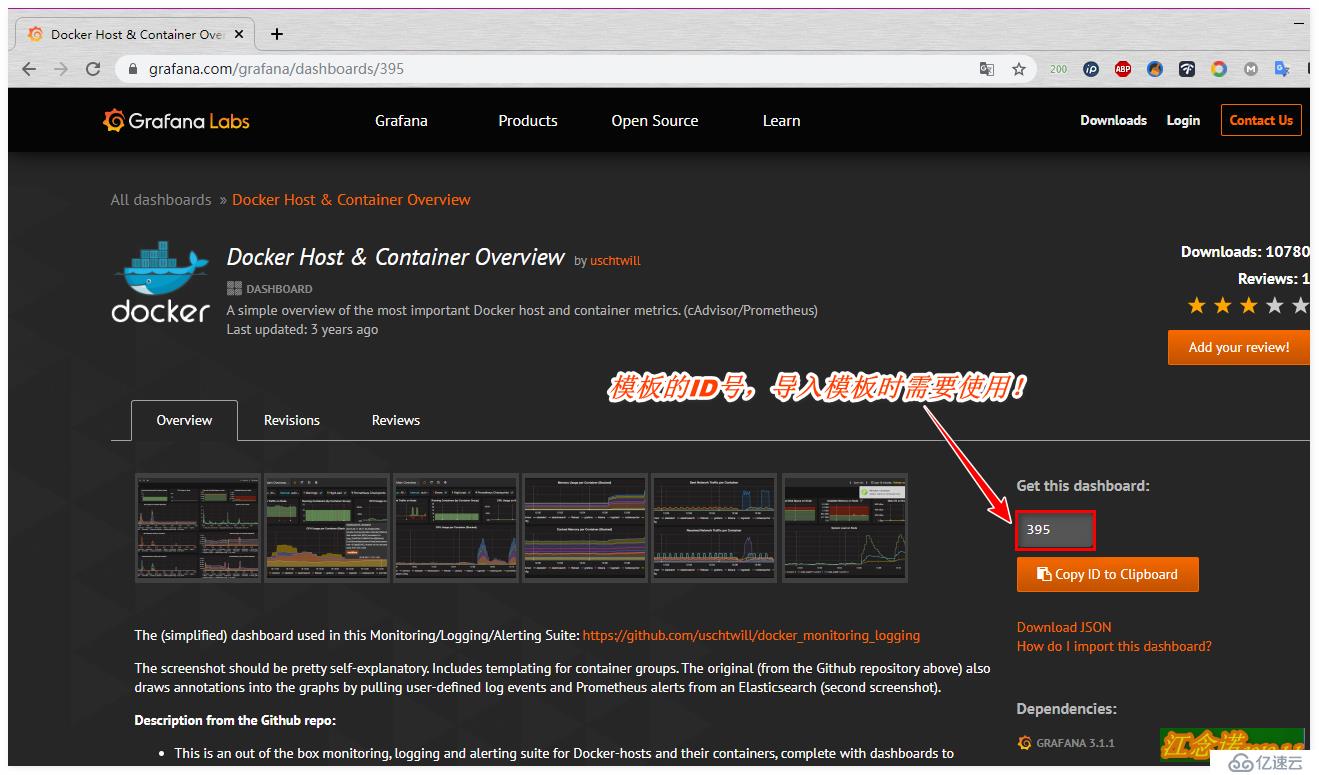The height and width of the screenshot is (775, 1319).
Task: Click the colorful Google circle extension icon
Action: tap(1219, 69)
